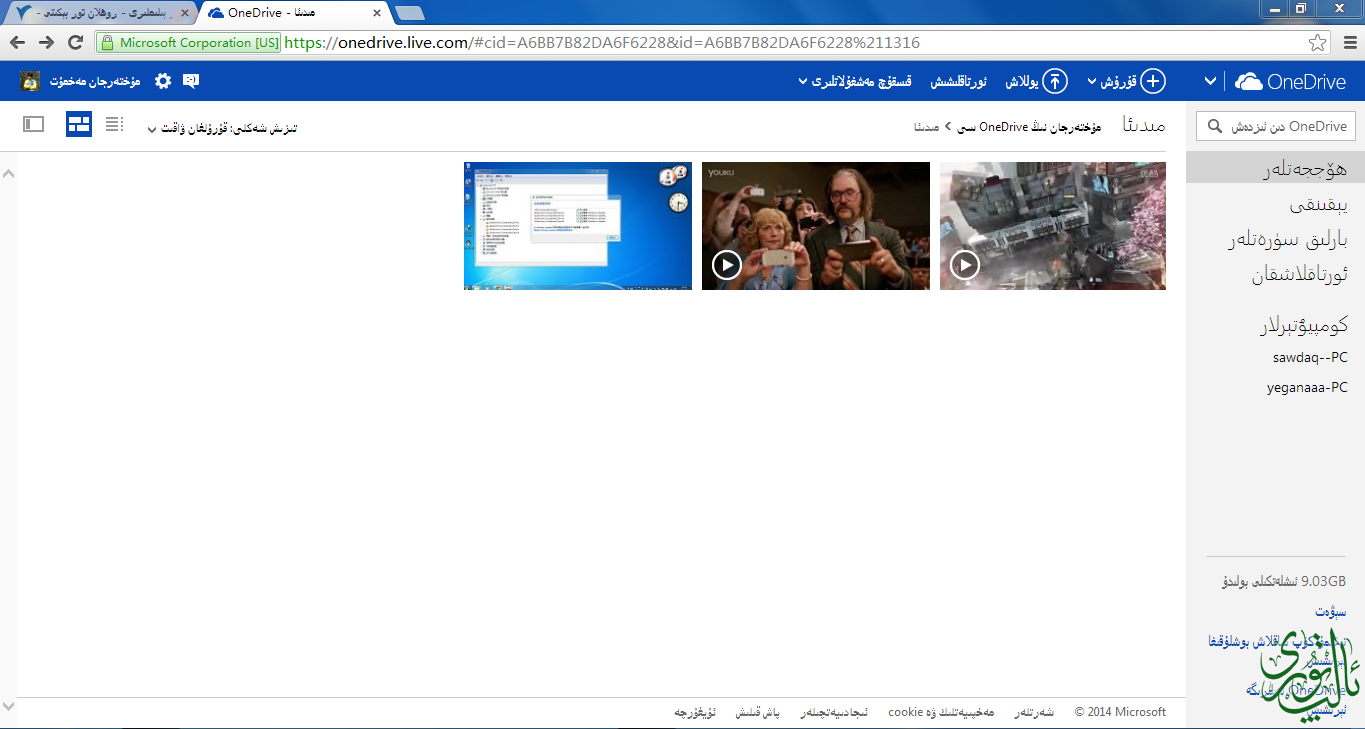Viewport: 1365px width, 729px height.
Task: Click the ئۇيغۇرچە language footer link
Action: [x=695, y=712]
